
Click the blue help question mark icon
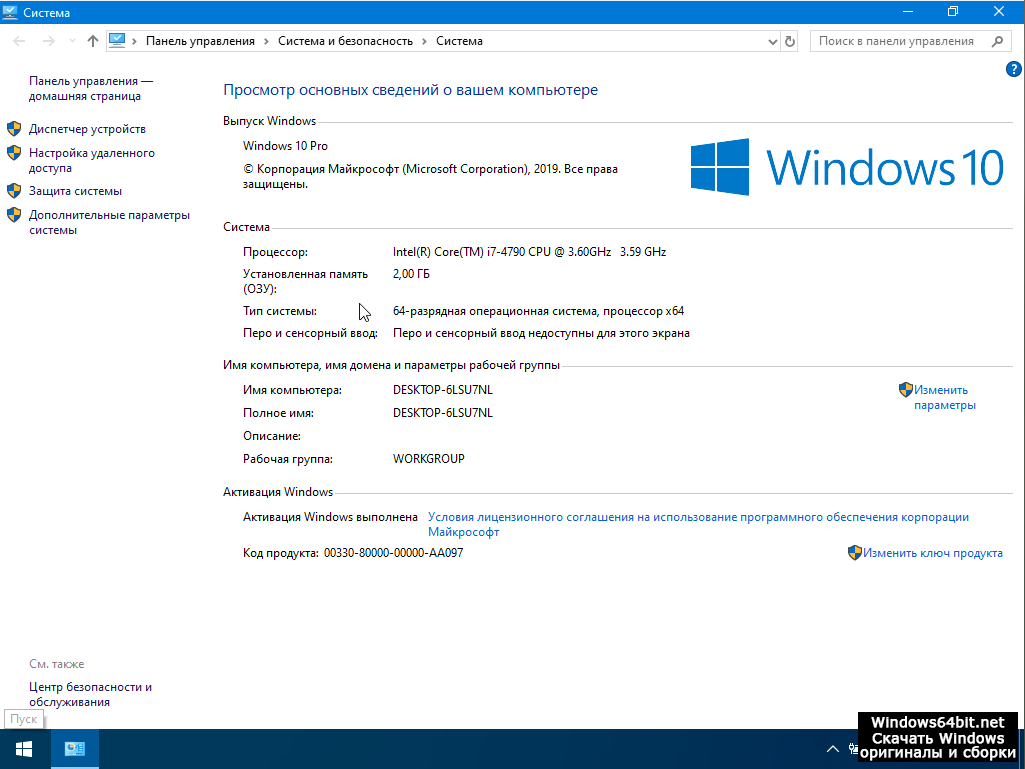pos(1012,69)
